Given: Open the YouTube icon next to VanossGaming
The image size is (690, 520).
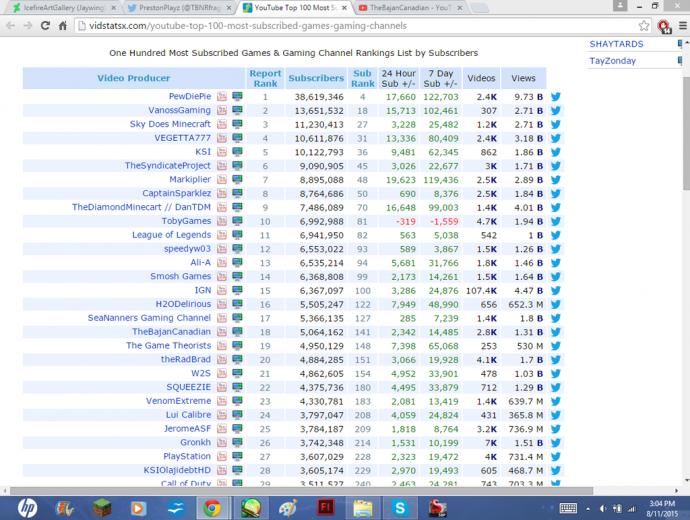Looking at the screenshot, I should point(222,110).
